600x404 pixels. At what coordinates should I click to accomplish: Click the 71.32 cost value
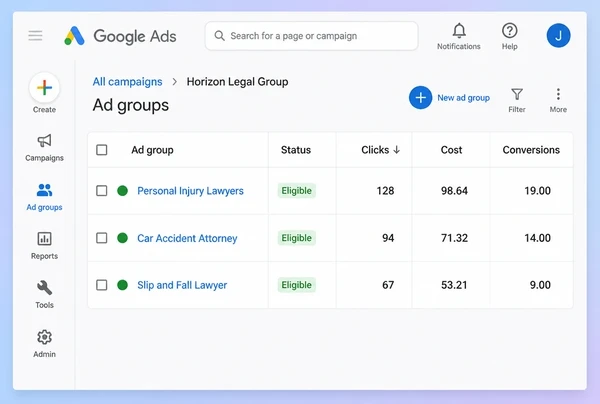pyautogui.click(x=454, y=238)
